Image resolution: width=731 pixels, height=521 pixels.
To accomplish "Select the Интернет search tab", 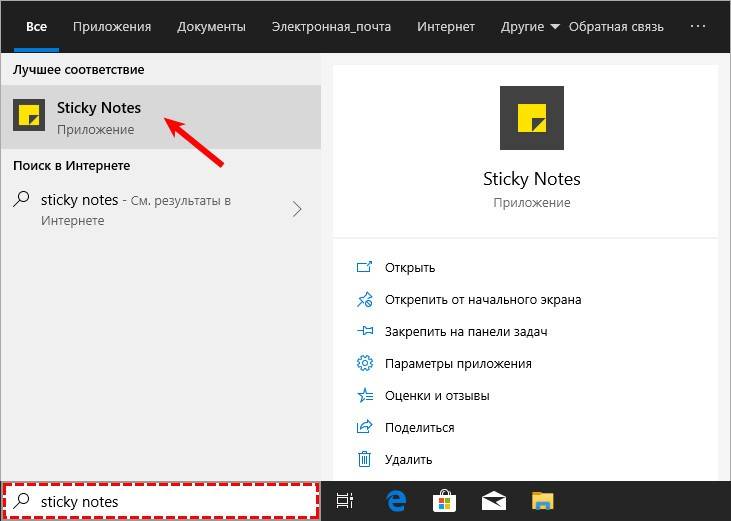I will pos(446,27).
